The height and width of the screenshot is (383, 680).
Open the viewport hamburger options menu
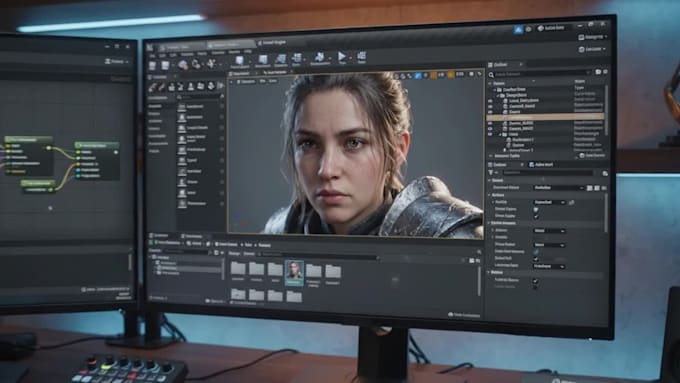tap(232, 81)
